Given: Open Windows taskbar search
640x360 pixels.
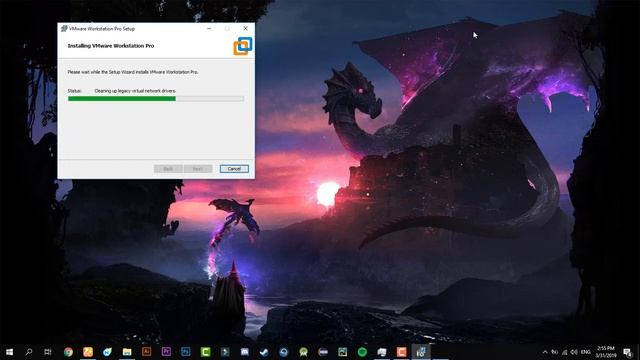Looking at the screenshot, I should pyautogui.click(x=29, y=352).
